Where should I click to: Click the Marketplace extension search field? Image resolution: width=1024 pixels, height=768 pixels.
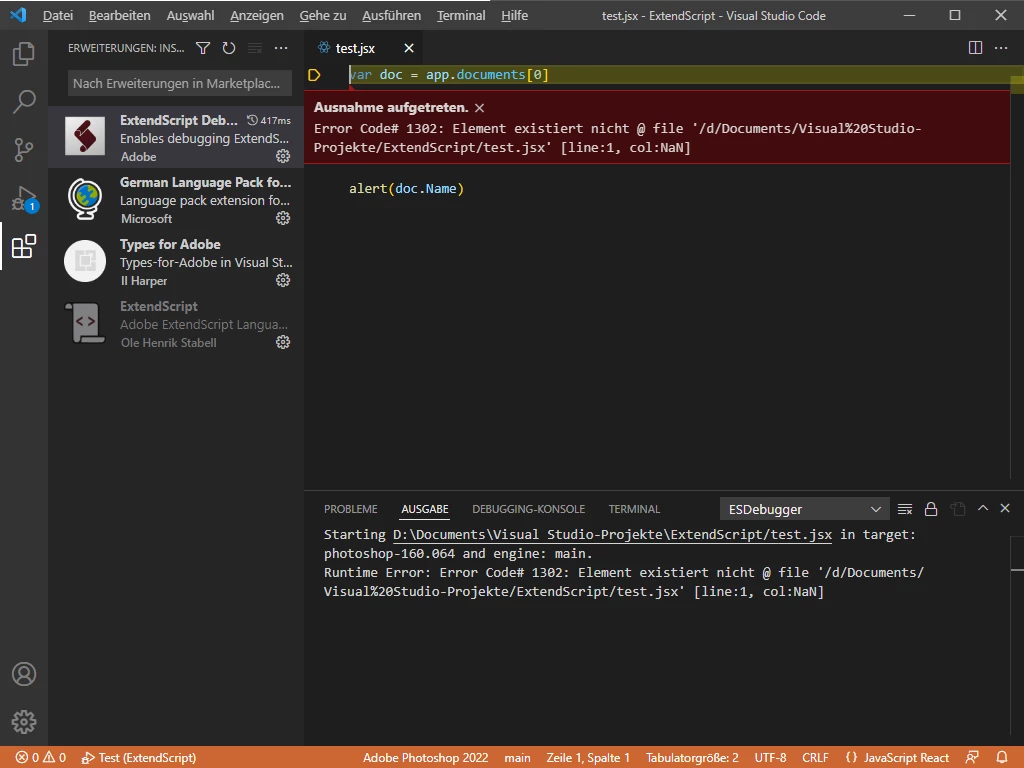[180, 84]
